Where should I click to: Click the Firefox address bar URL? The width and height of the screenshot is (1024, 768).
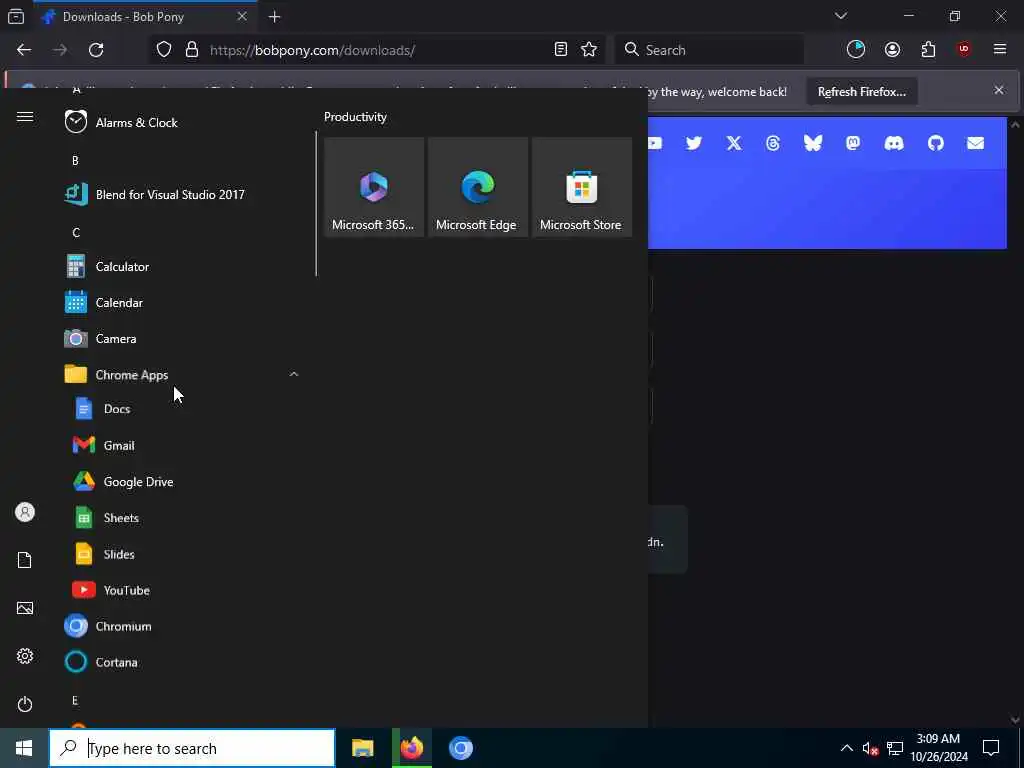tap(312, 50)
